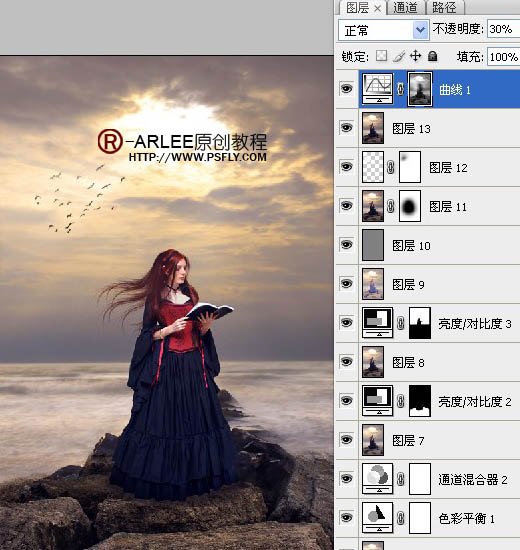Click the layer name 图层 12
This screenshot has height=550, width=520.
click(448, 168)
